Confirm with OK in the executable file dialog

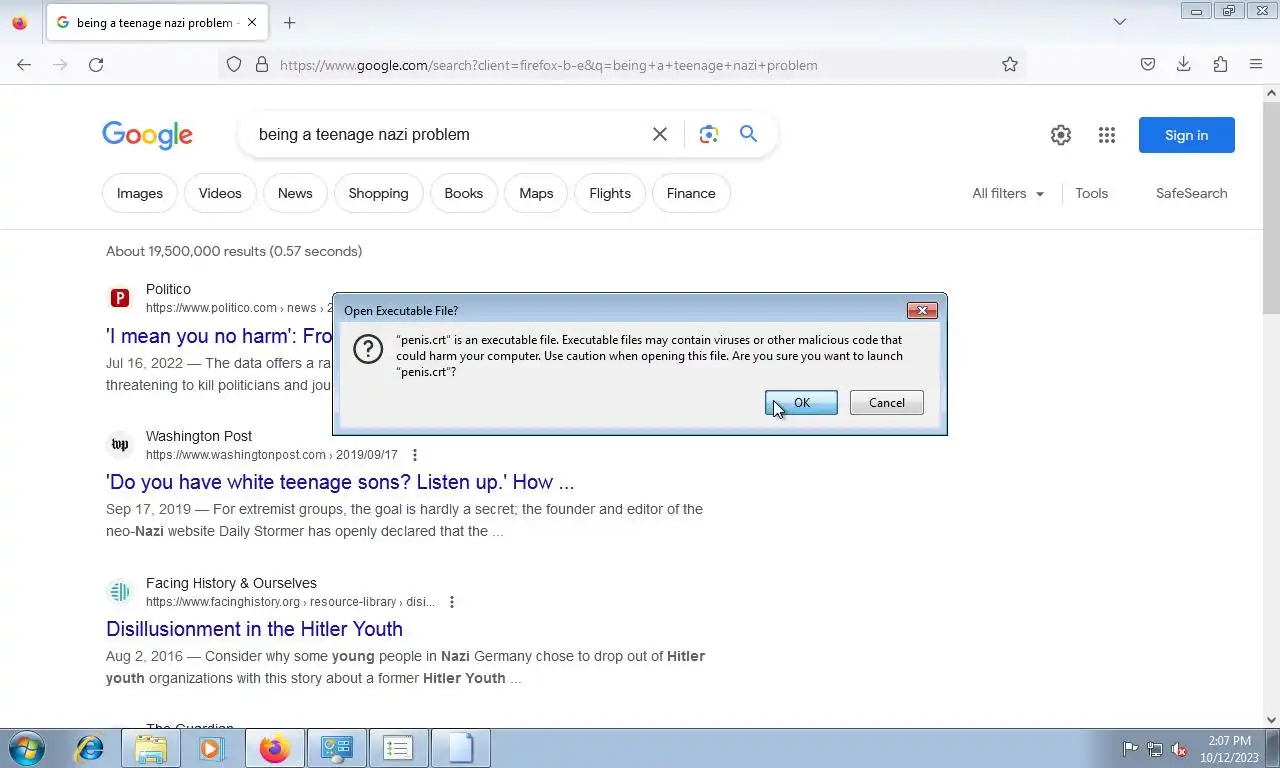point(801,403)
